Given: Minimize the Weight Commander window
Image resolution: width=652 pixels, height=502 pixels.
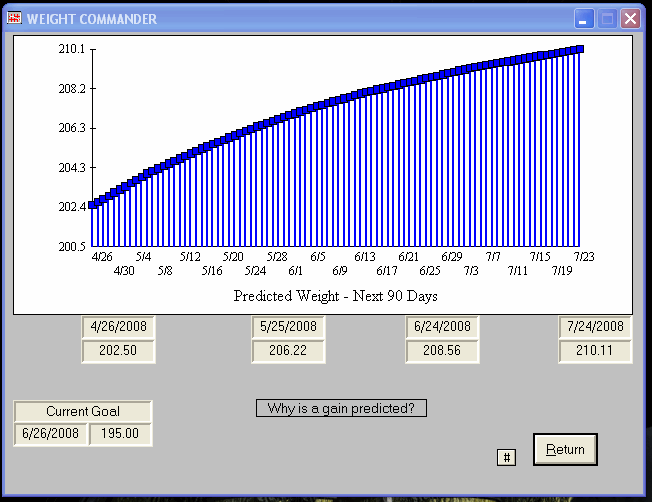Looking at the screenshot, I should point(585,19).
